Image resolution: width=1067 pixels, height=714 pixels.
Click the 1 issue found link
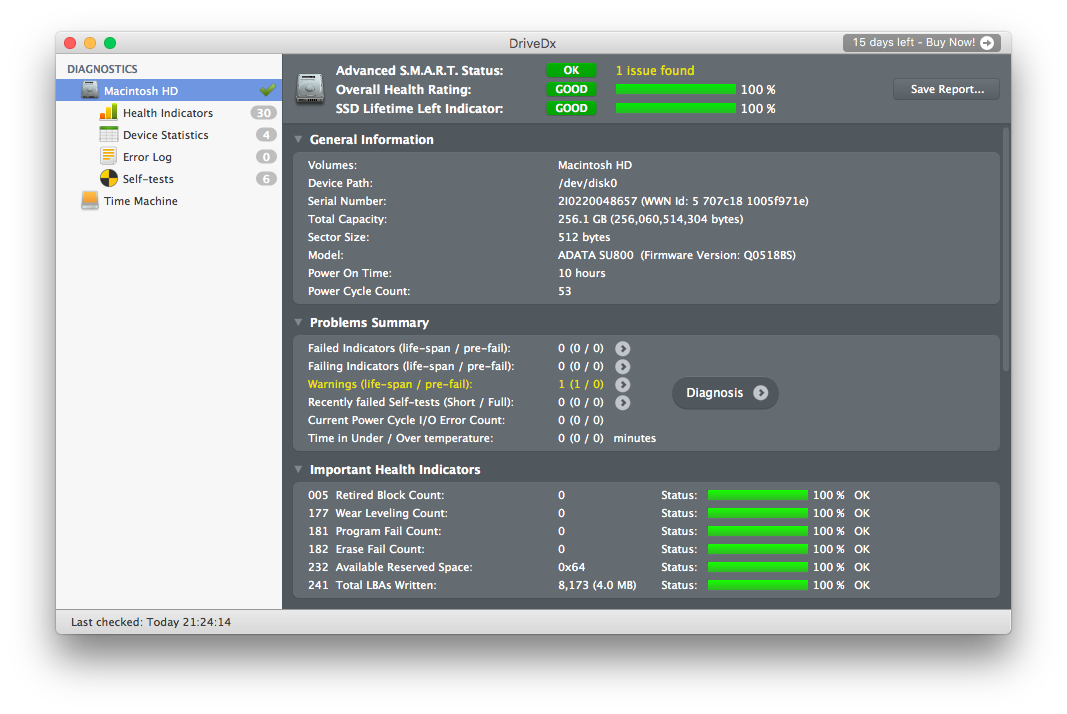(655, 70)
